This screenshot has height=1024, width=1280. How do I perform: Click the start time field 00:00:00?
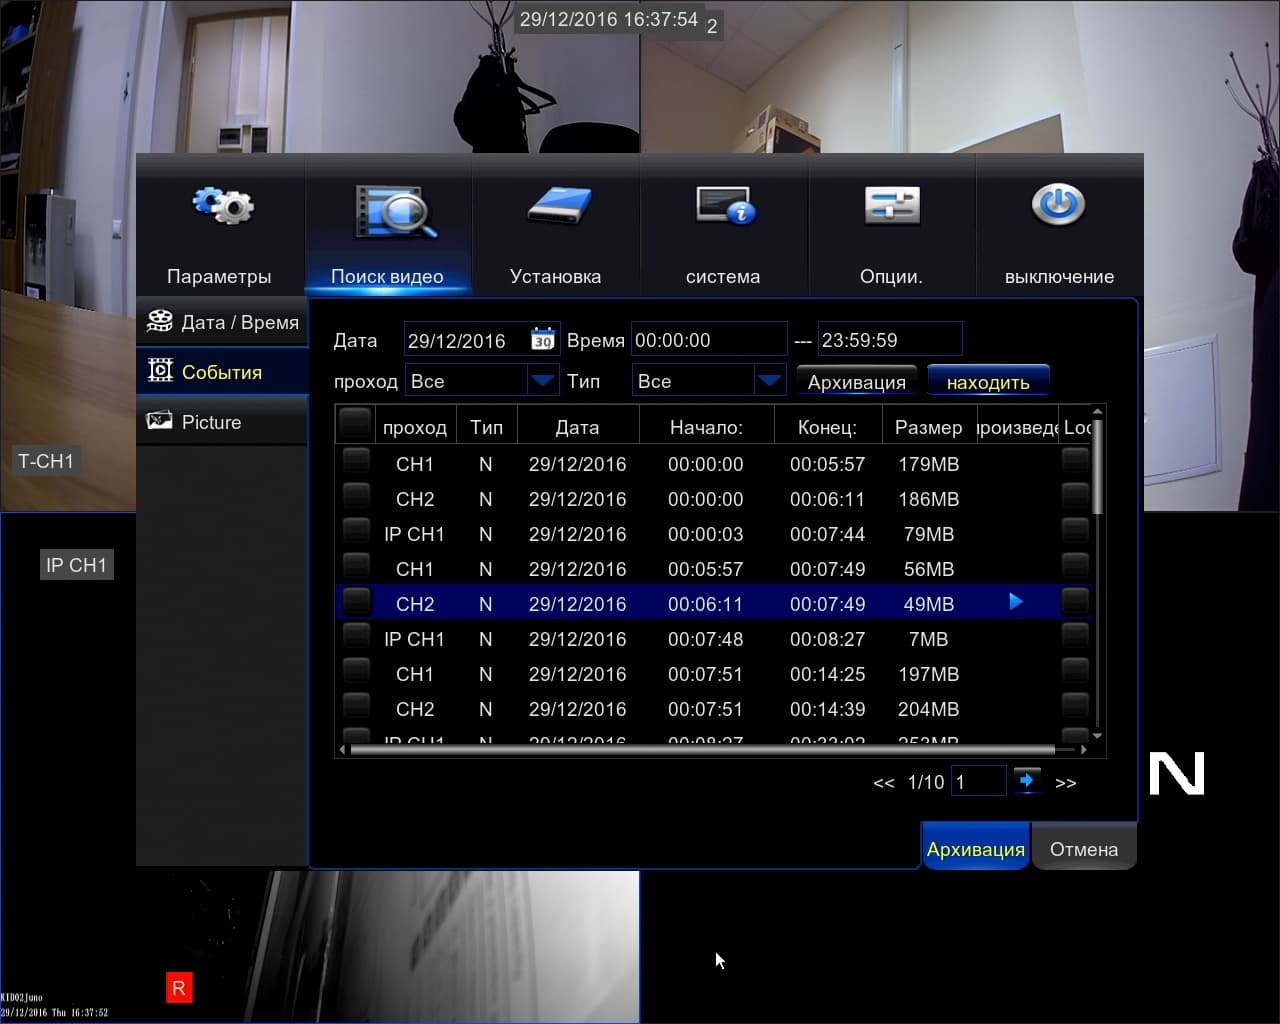(x=709, y=340)
